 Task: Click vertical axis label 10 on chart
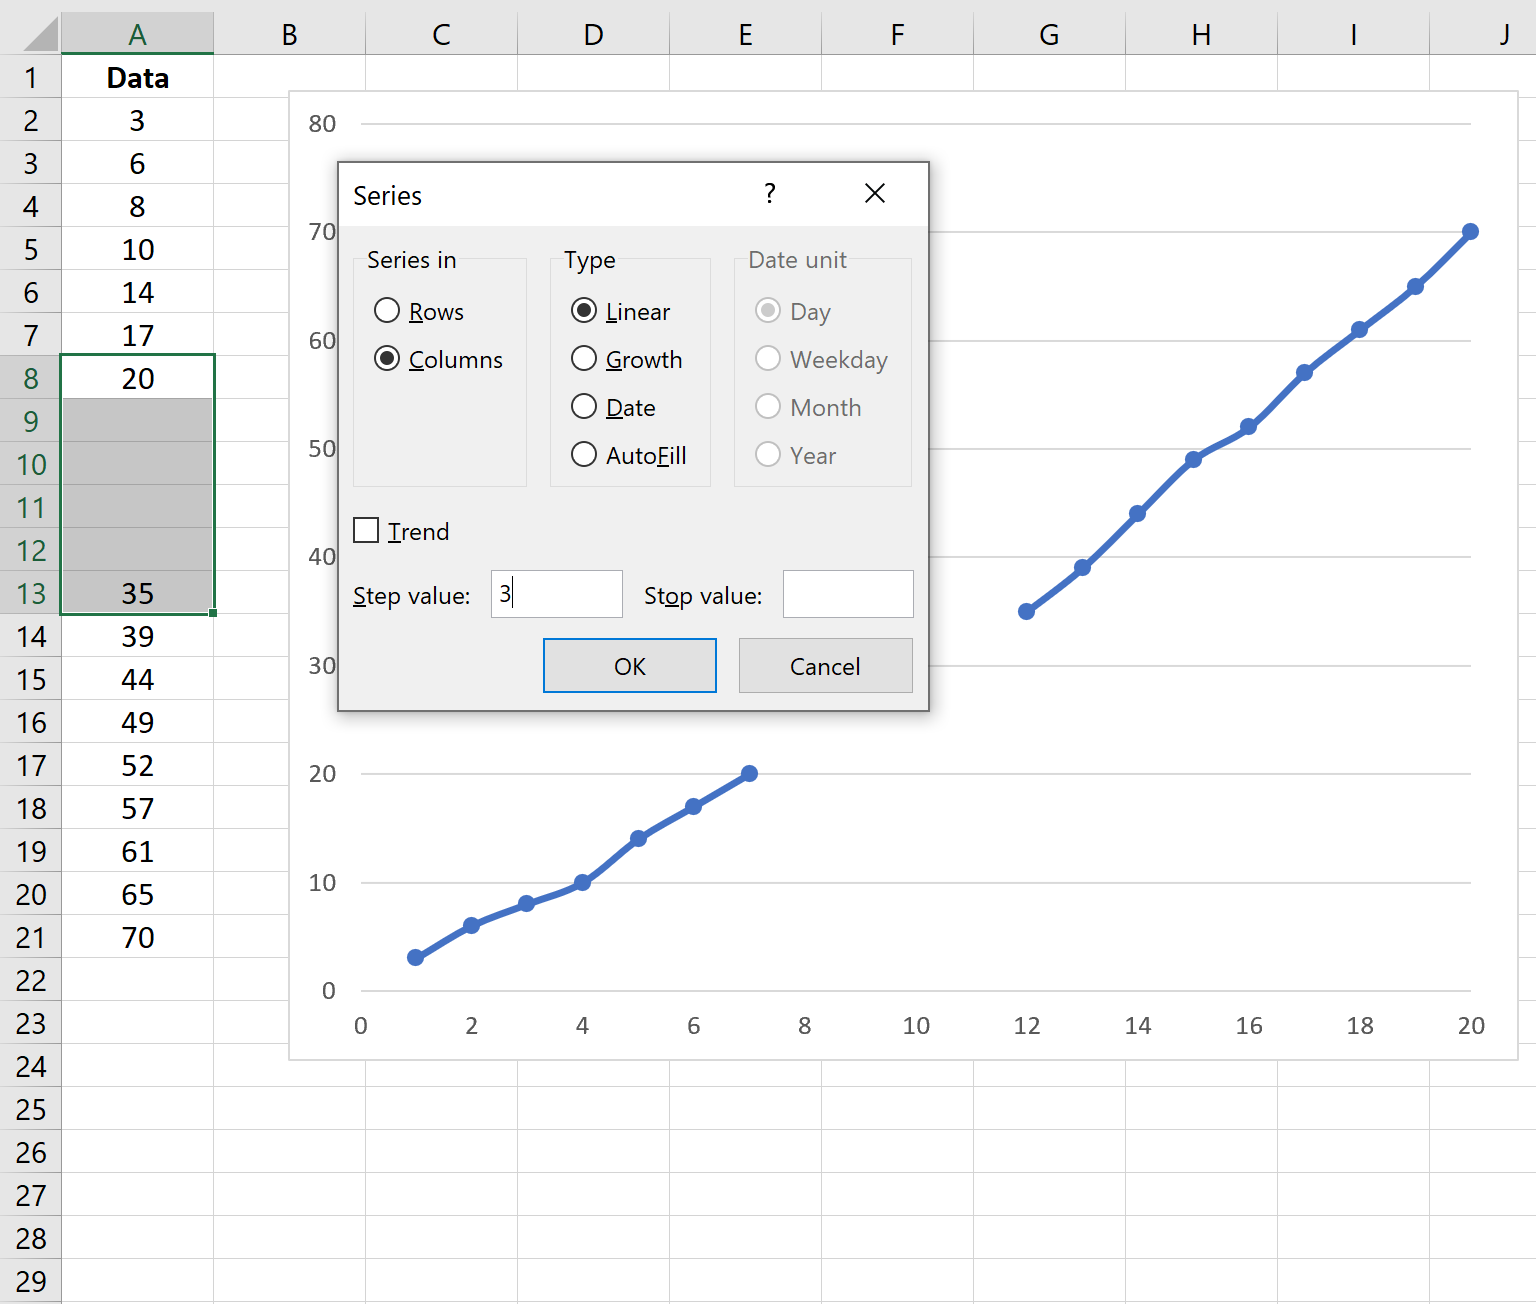pyautogui.click(x=322, y=883)
